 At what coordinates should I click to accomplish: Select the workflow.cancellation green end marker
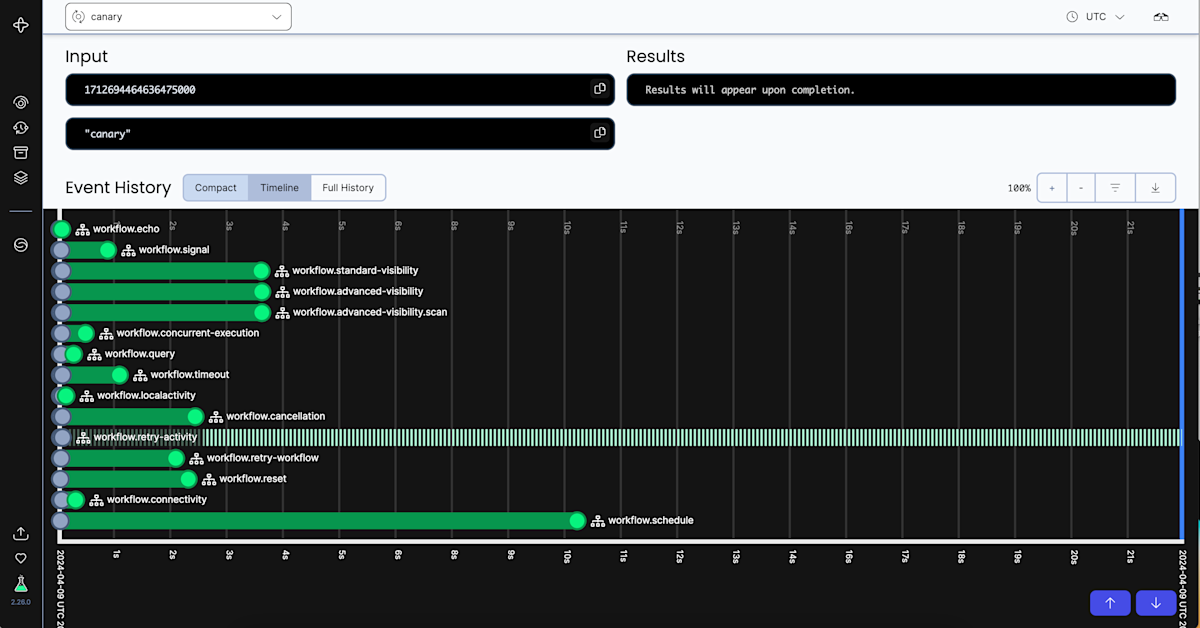[x=195, y=416]
